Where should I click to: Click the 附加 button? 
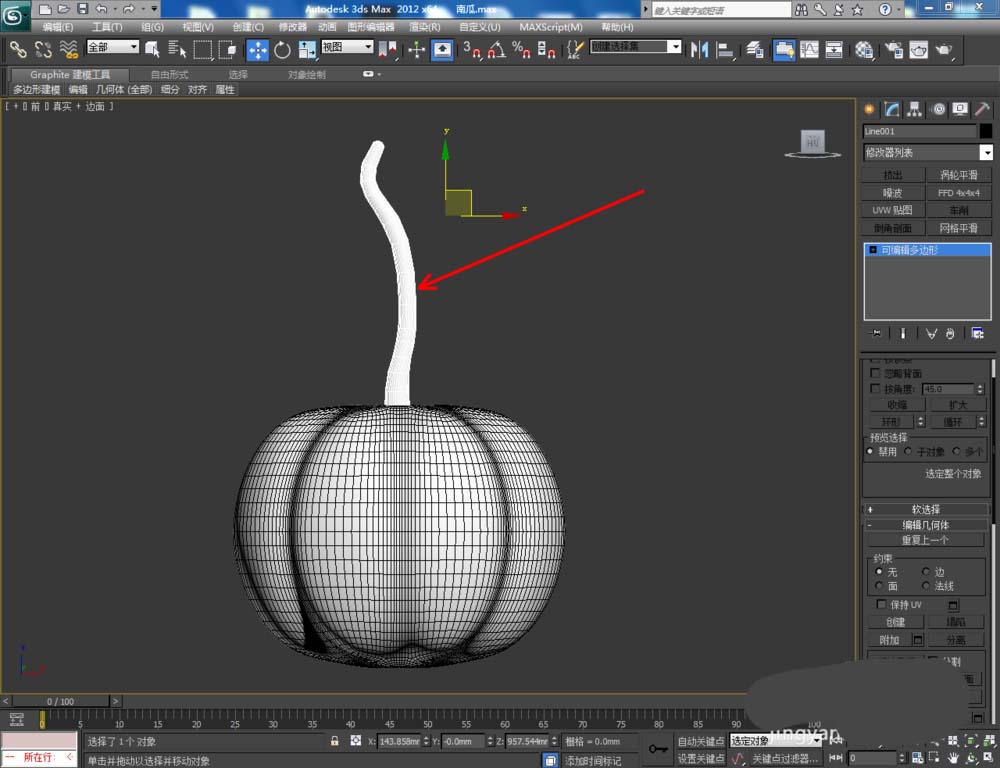[889, 640]
